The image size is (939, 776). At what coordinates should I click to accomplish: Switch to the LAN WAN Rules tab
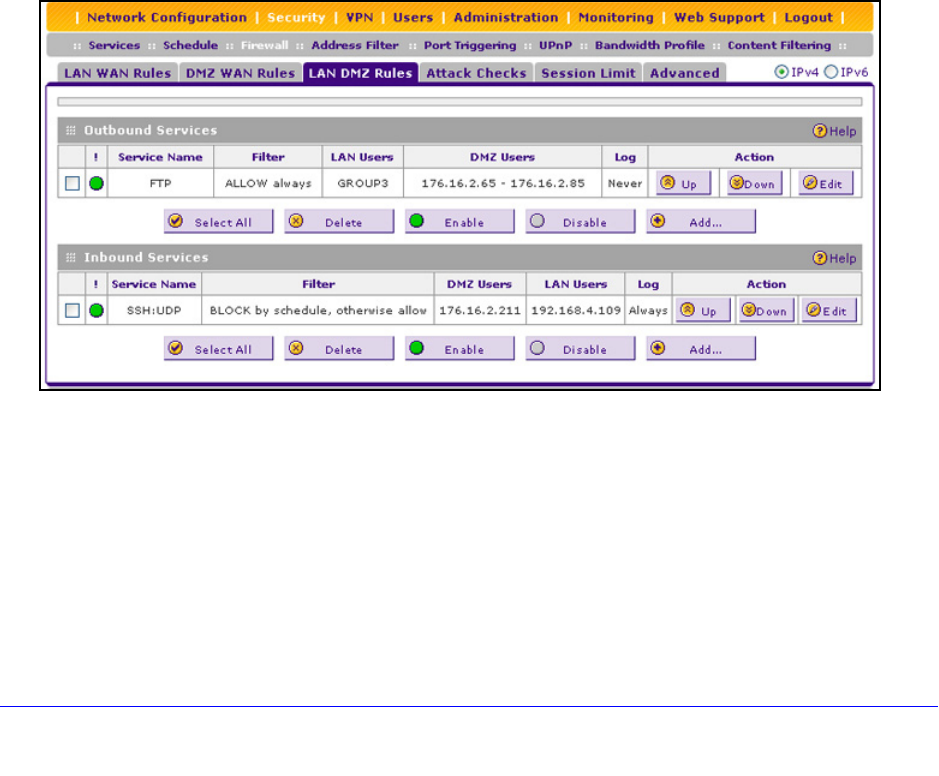[x=117, y=73]
